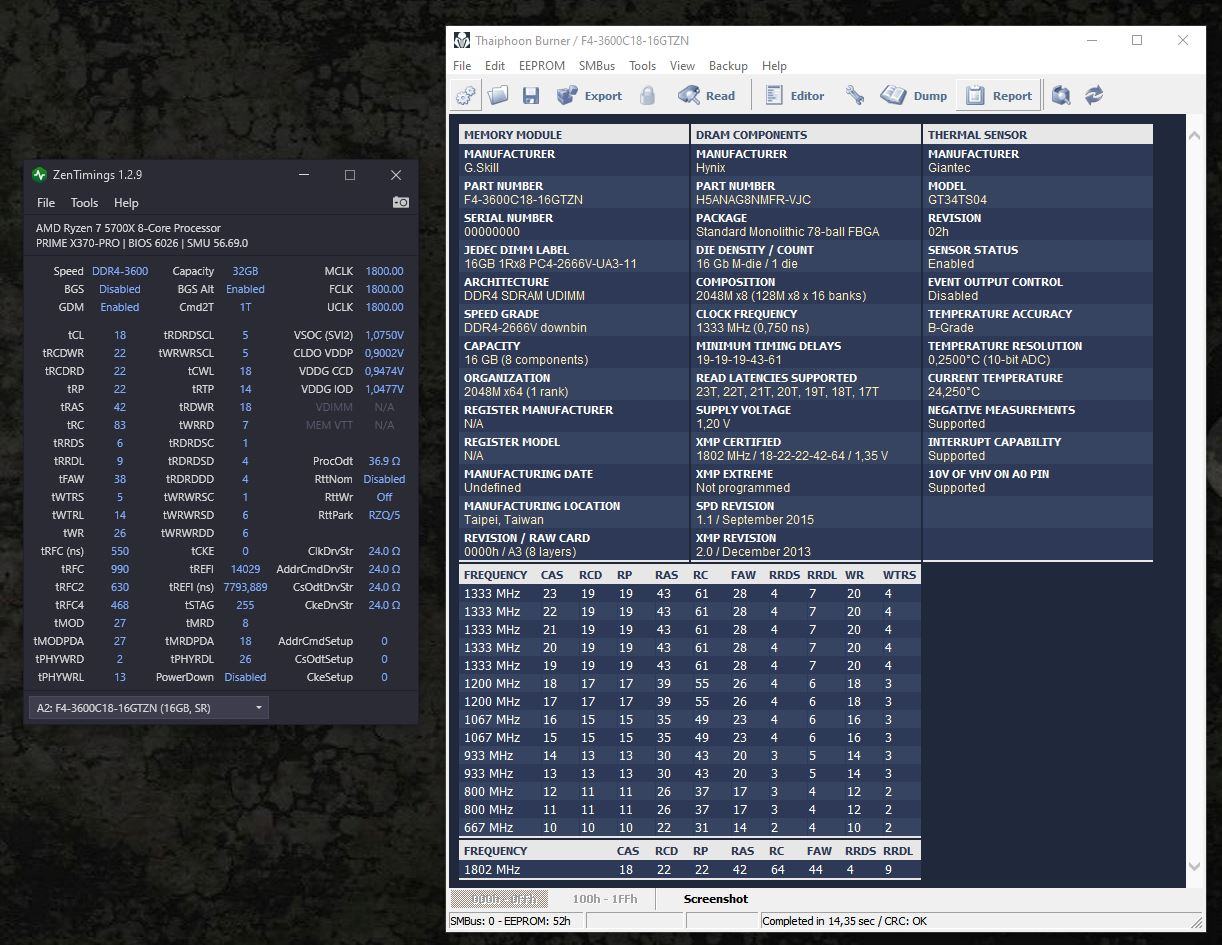Open the File menu in ZenTimings
This screenshot has width=1222, height=945.
[x=46, y=203]
